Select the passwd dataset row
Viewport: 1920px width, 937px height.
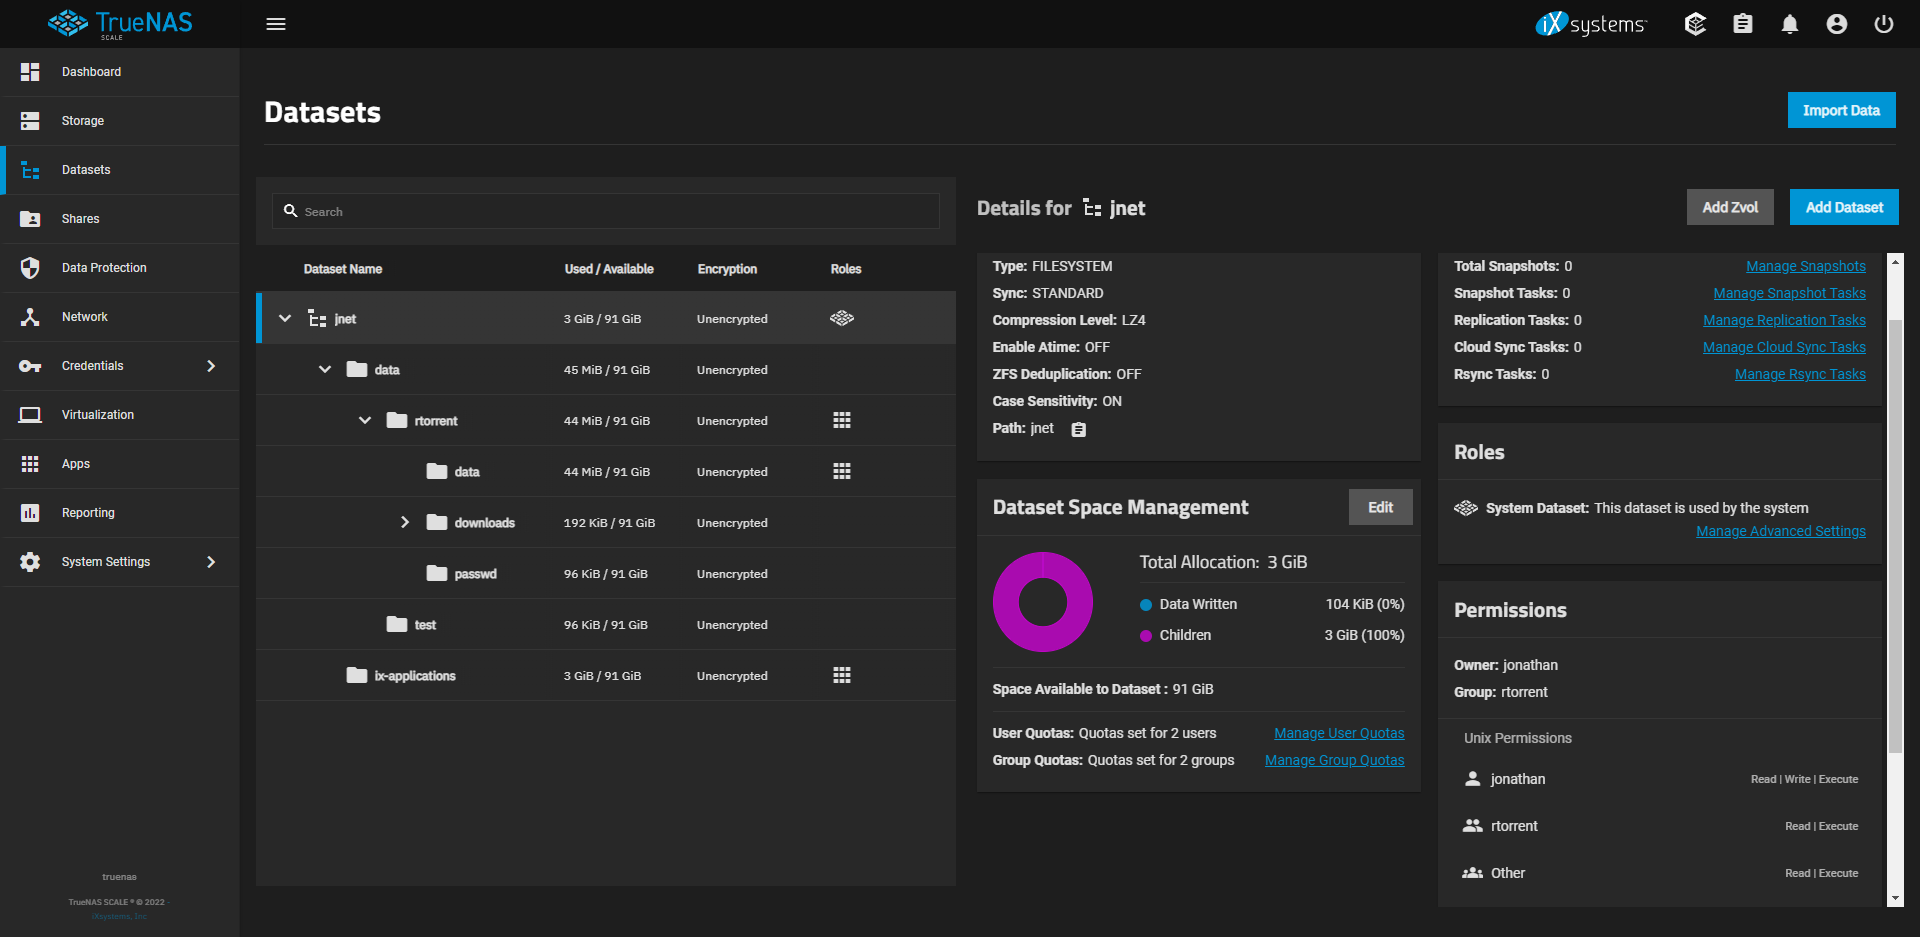click(475, 574)
